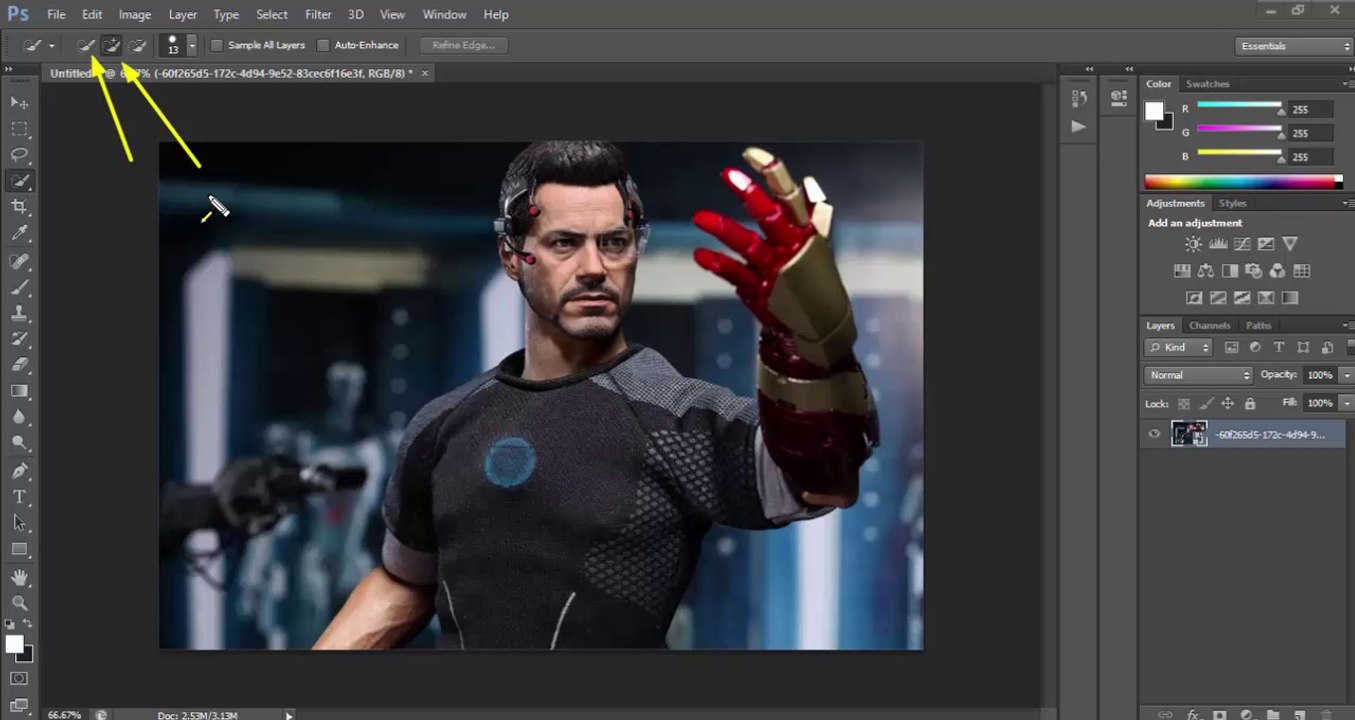Select the Eyedropper tool

pyautogui.click(x=19, y=233)
